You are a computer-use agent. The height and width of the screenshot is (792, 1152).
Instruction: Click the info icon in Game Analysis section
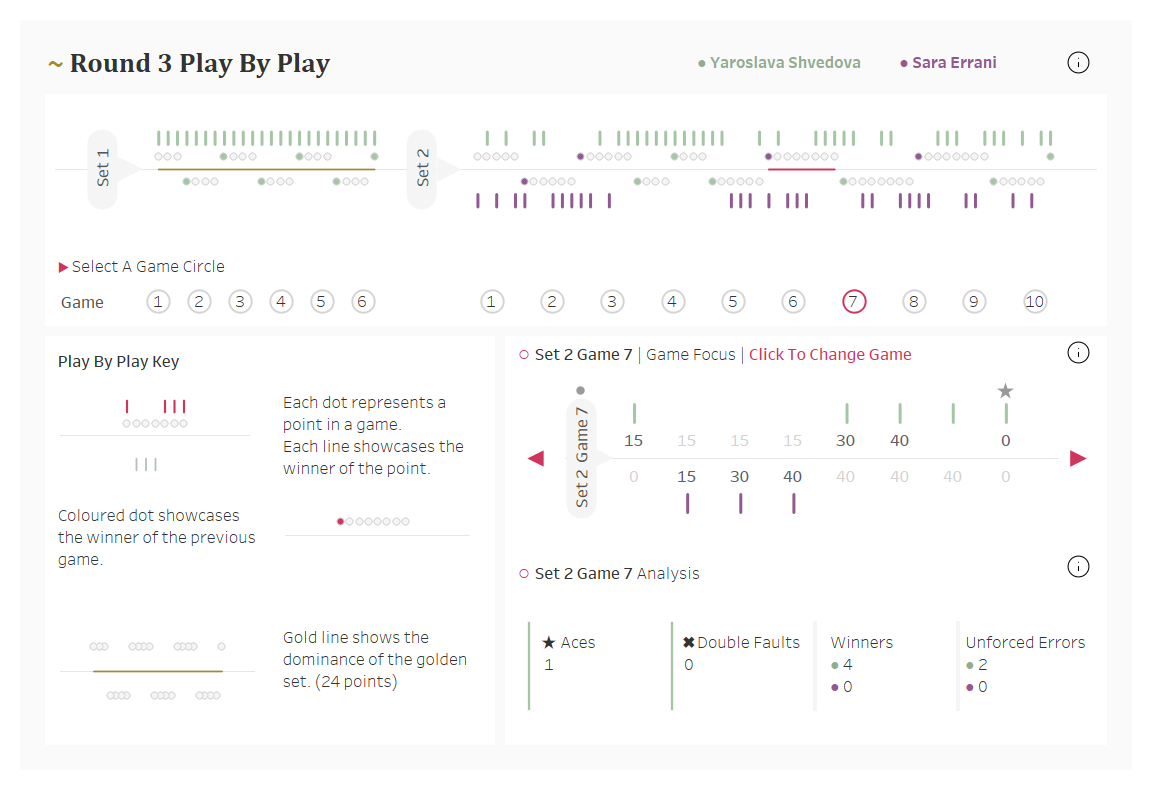pyautogui.click(x=1078, y=567)
